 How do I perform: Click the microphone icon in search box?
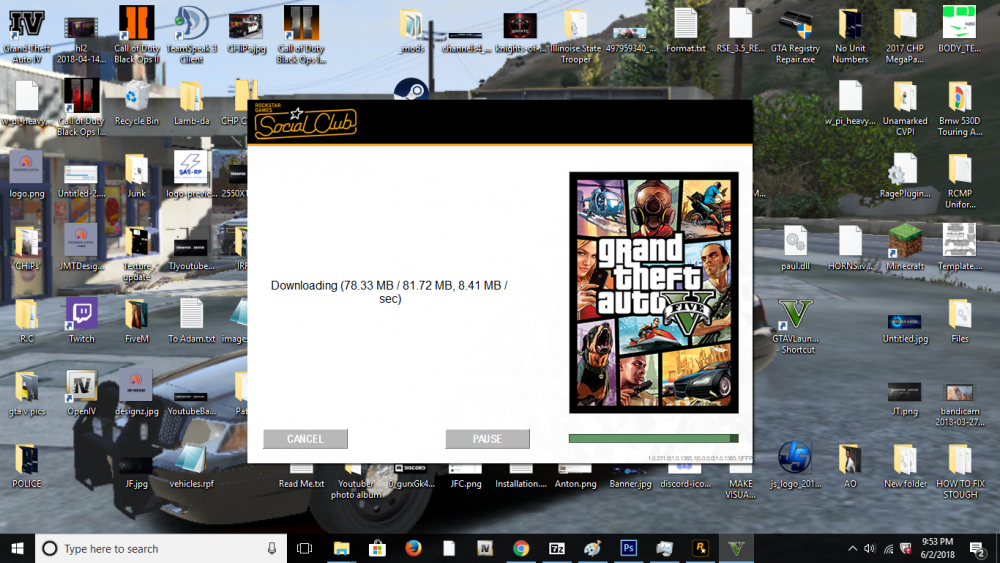(x=272, y=548)
